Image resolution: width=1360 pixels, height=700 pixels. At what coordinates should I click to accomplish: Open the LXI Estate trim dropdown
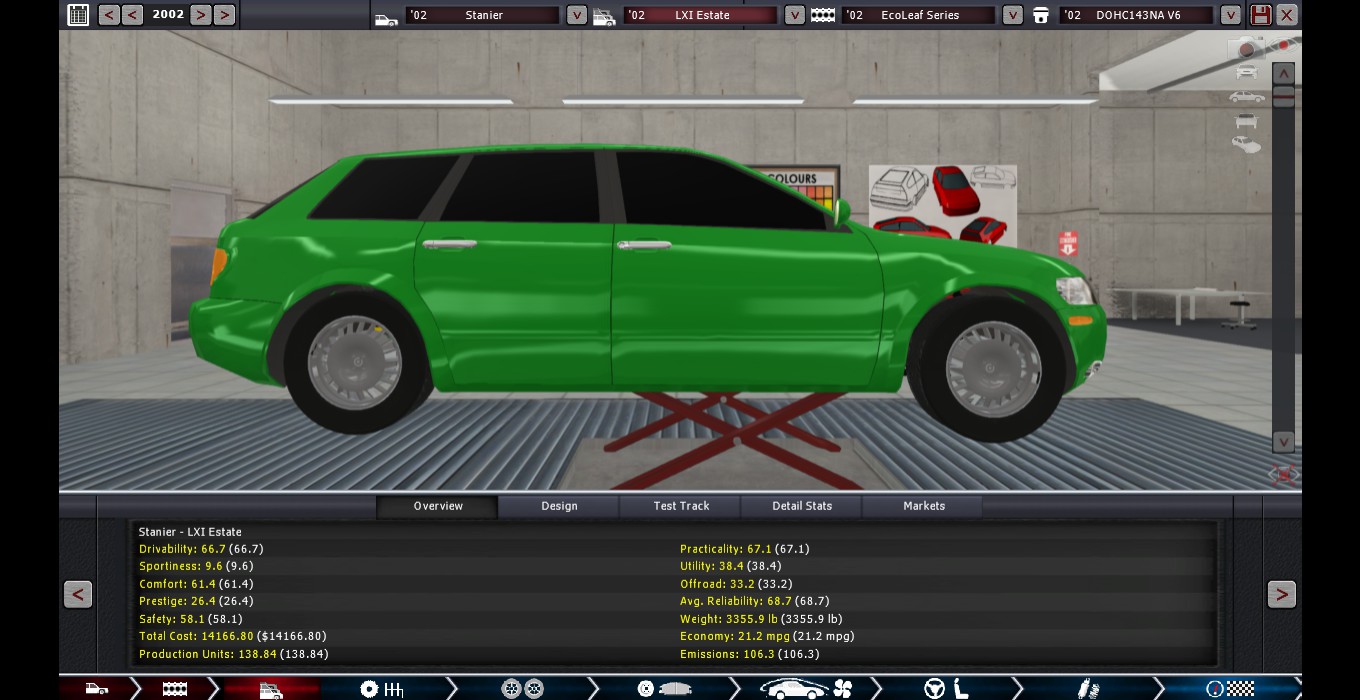click(x=795, y=15)
